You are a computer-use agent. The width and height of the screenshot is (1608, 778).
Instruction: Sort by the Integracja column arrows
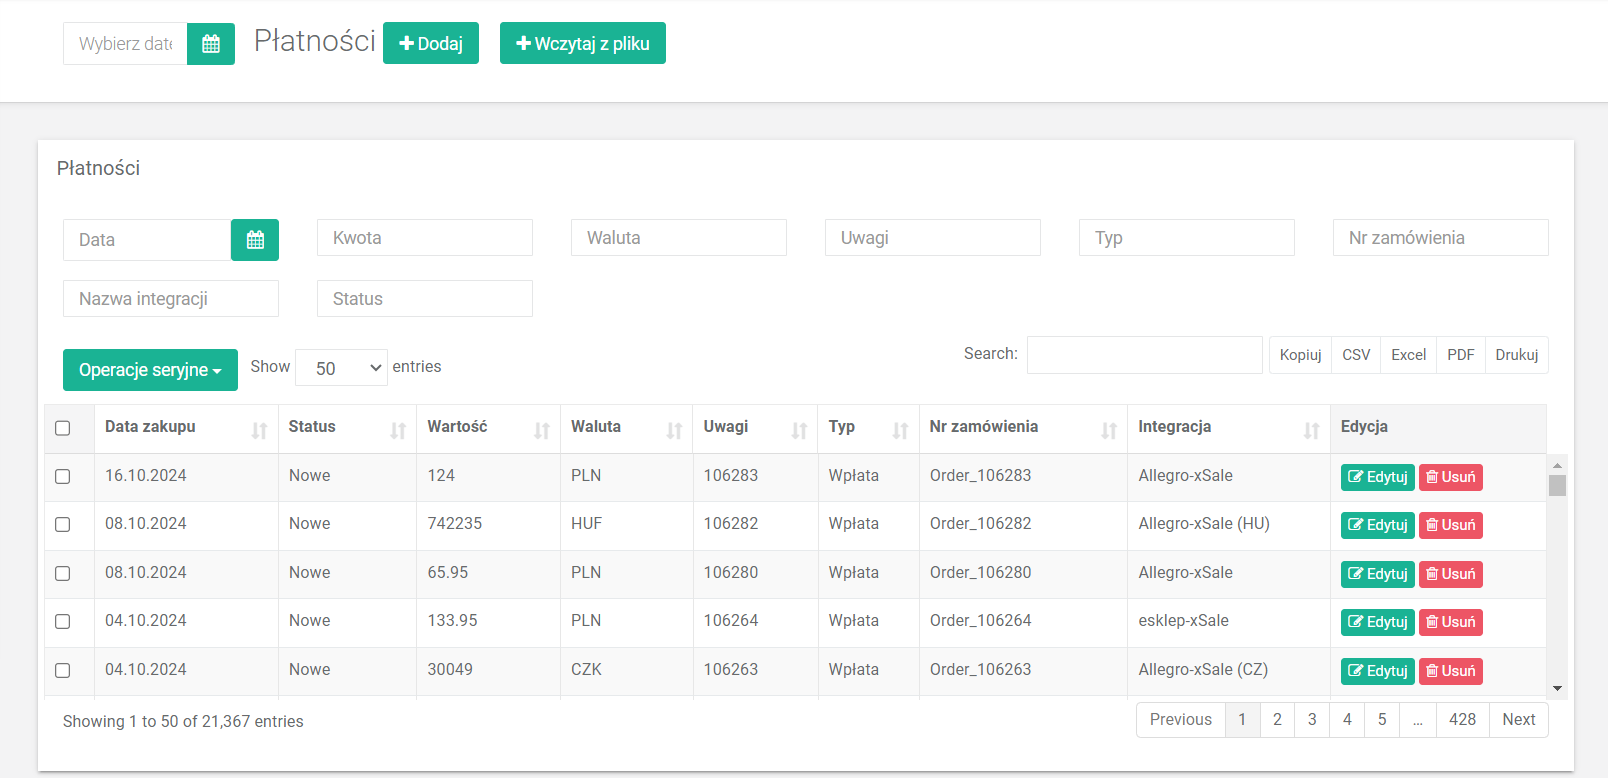pyautogui.click(x=1311, y=430)
